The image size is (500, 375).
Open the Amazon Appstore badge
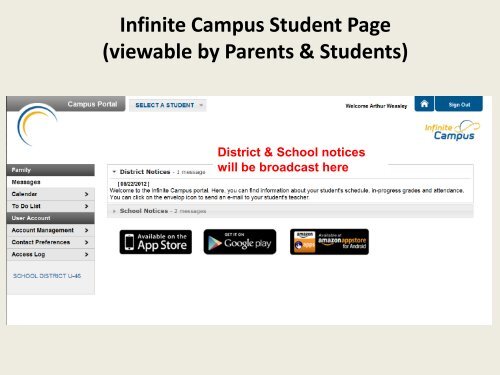[x=329, y=242]
